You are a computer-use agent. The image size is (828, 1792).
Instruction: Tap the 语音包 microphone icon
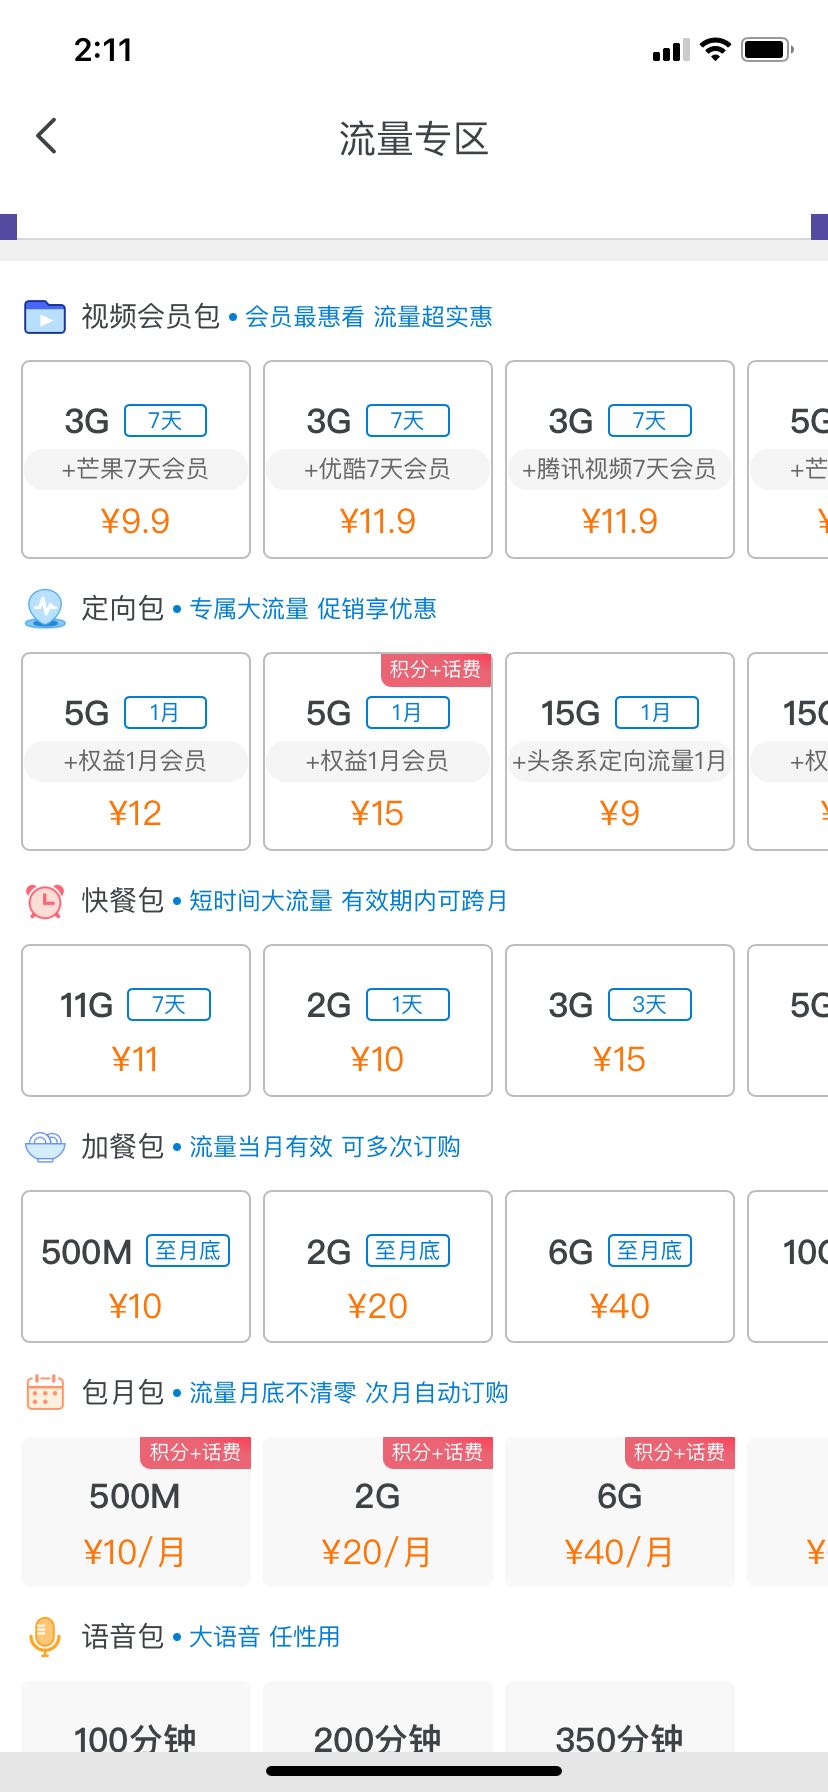click(44, 1636)
